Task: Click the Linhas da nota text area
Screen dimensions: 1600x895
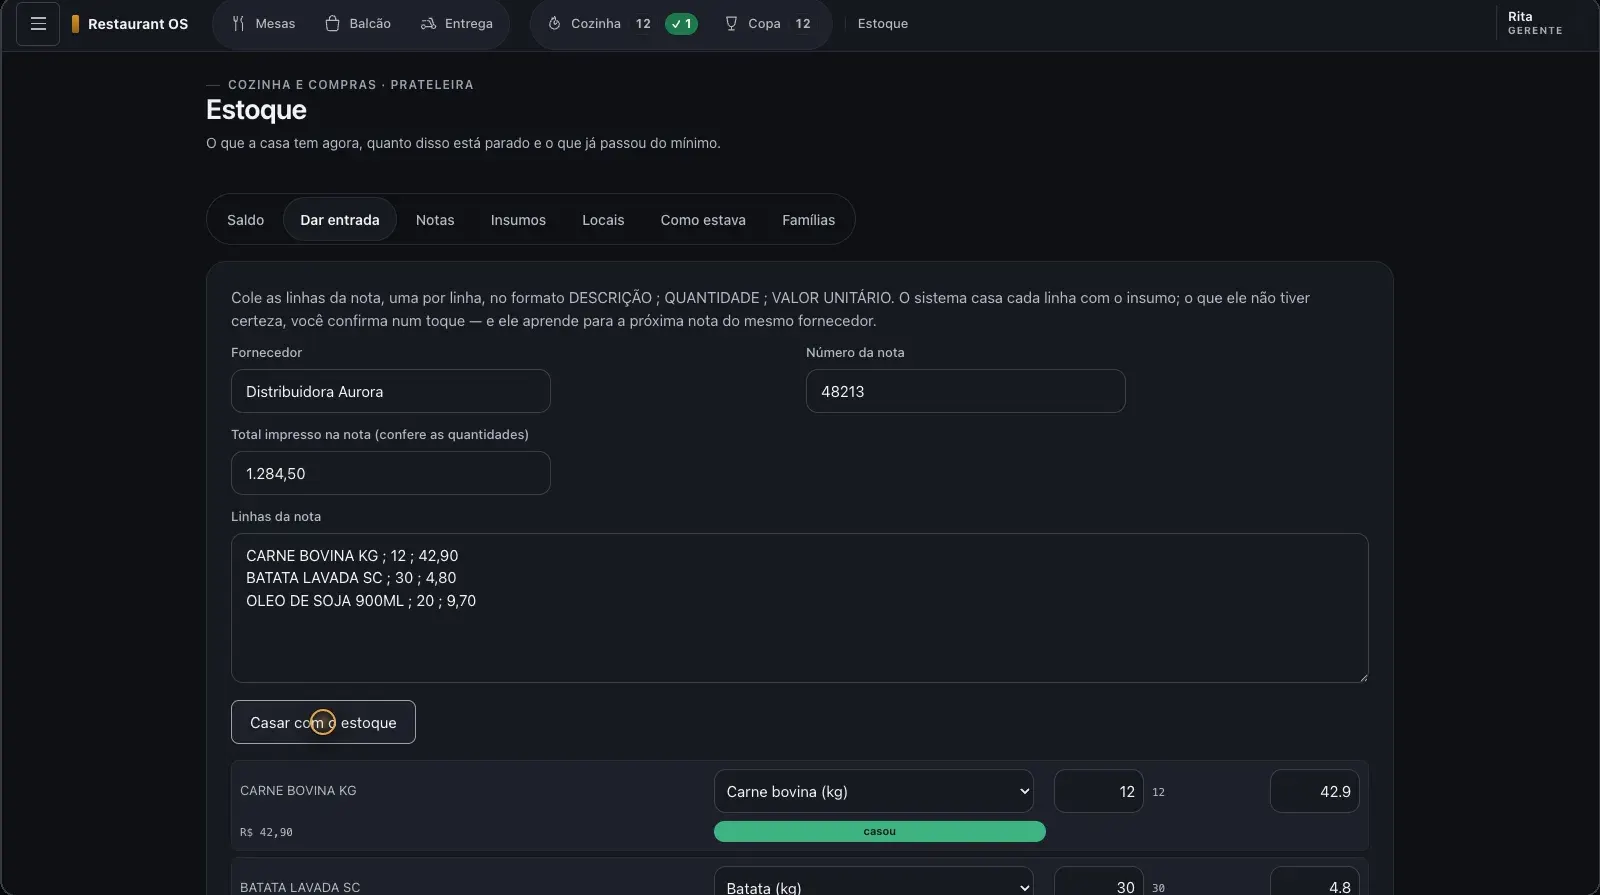Action: (800, 608)
